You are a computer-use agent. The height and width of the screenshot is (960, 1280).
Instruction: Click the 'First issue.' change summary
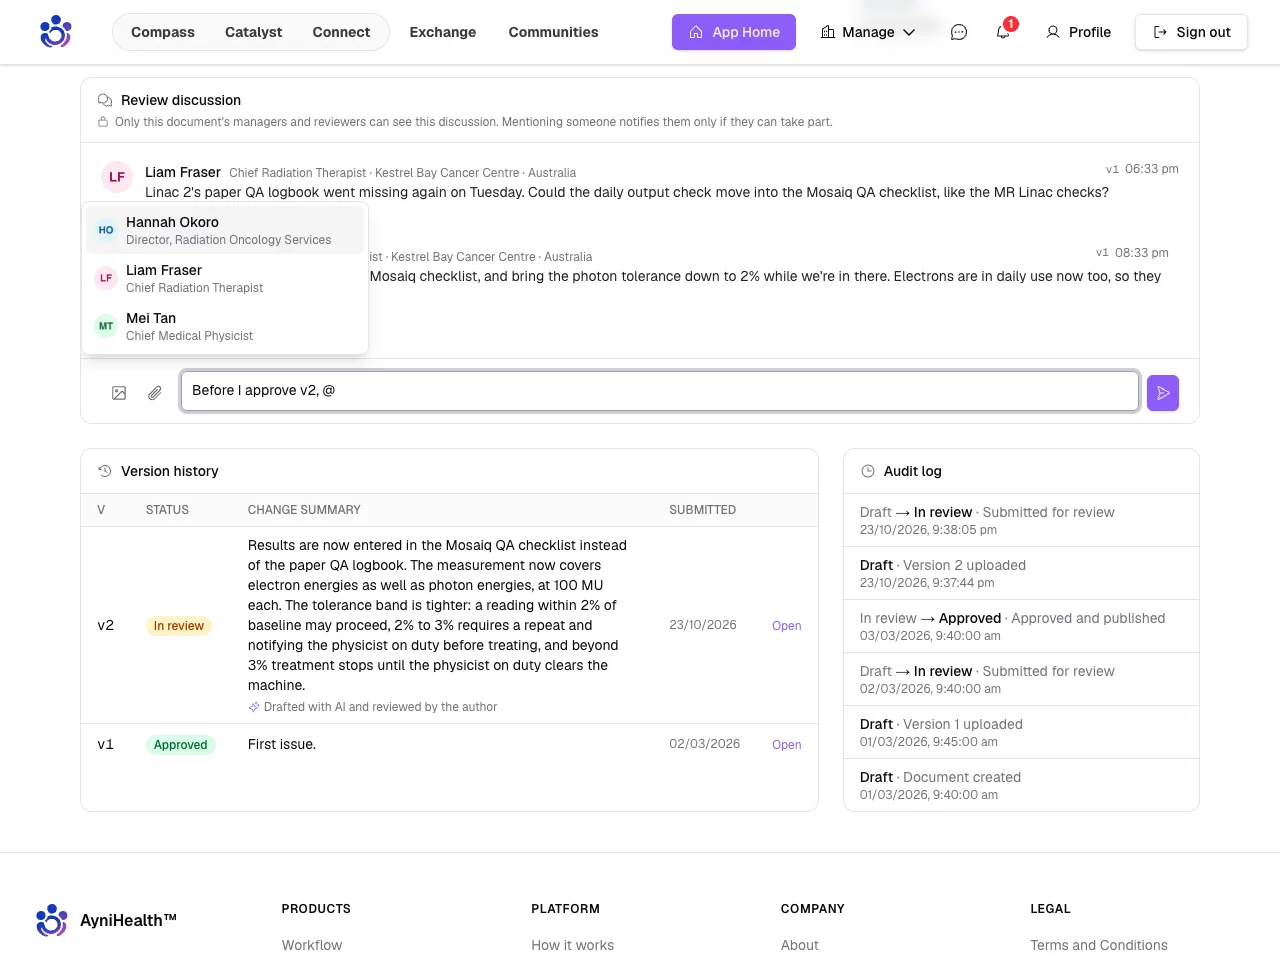click(x=282, y=744)
